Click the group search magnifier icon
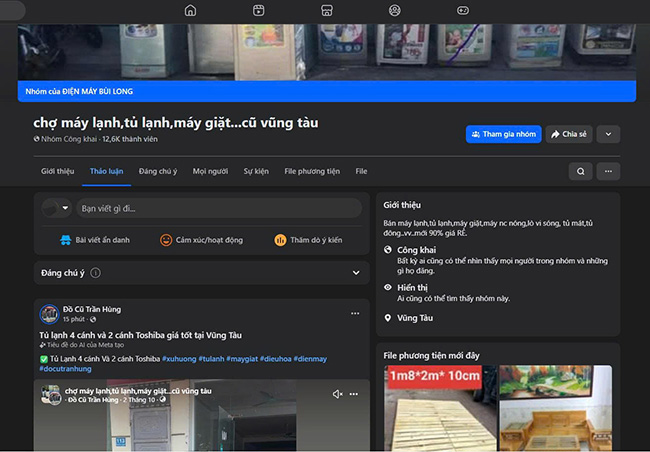Image resolution: width=650 pixels, height=452 pixels. [581, 171]
